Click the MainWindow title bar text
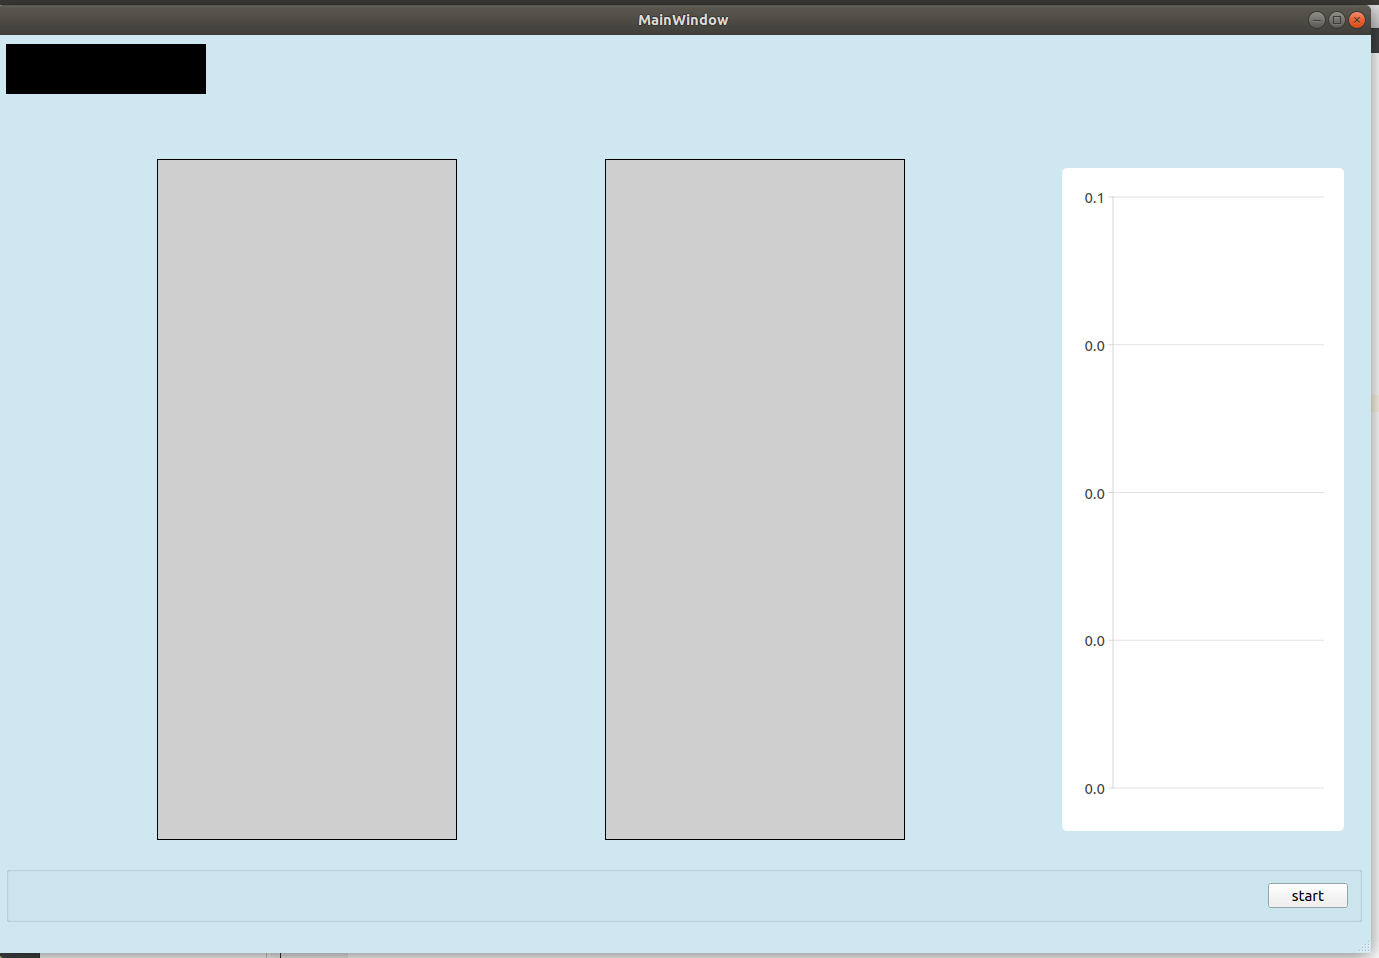The width and height of the screenshot is (1379, 958). point(683,19)
